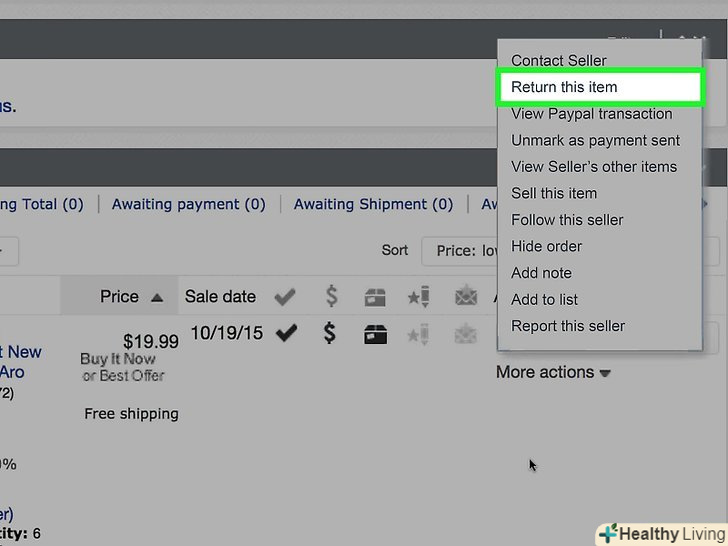Click the dollar sign column header icon

point(331,297)
